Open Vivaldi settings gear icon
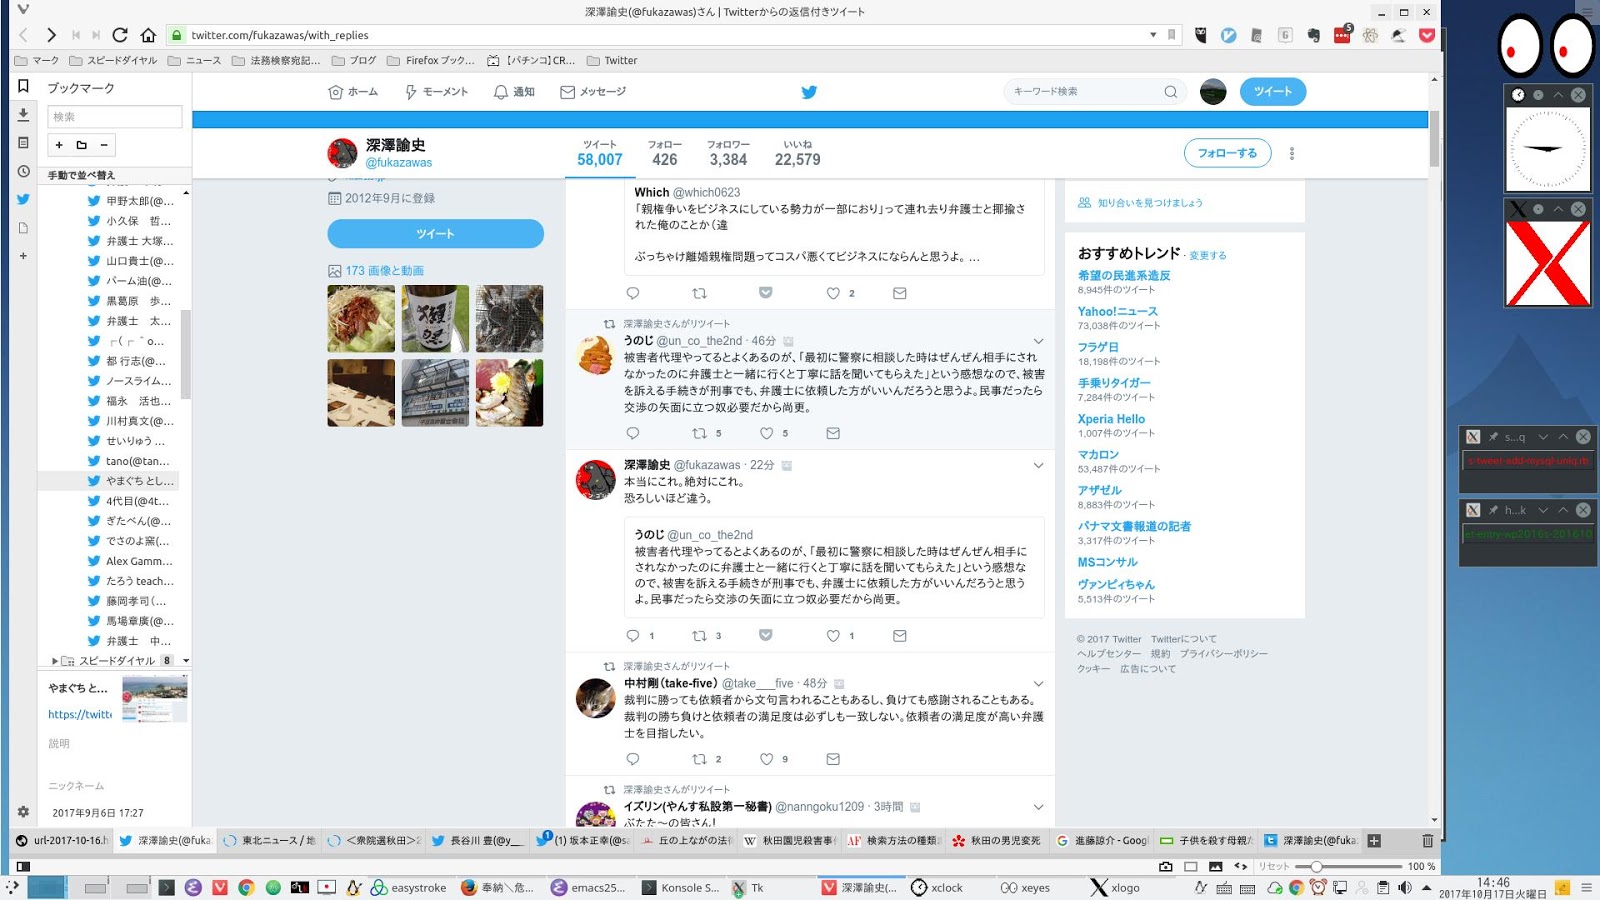 pos(23,812)
